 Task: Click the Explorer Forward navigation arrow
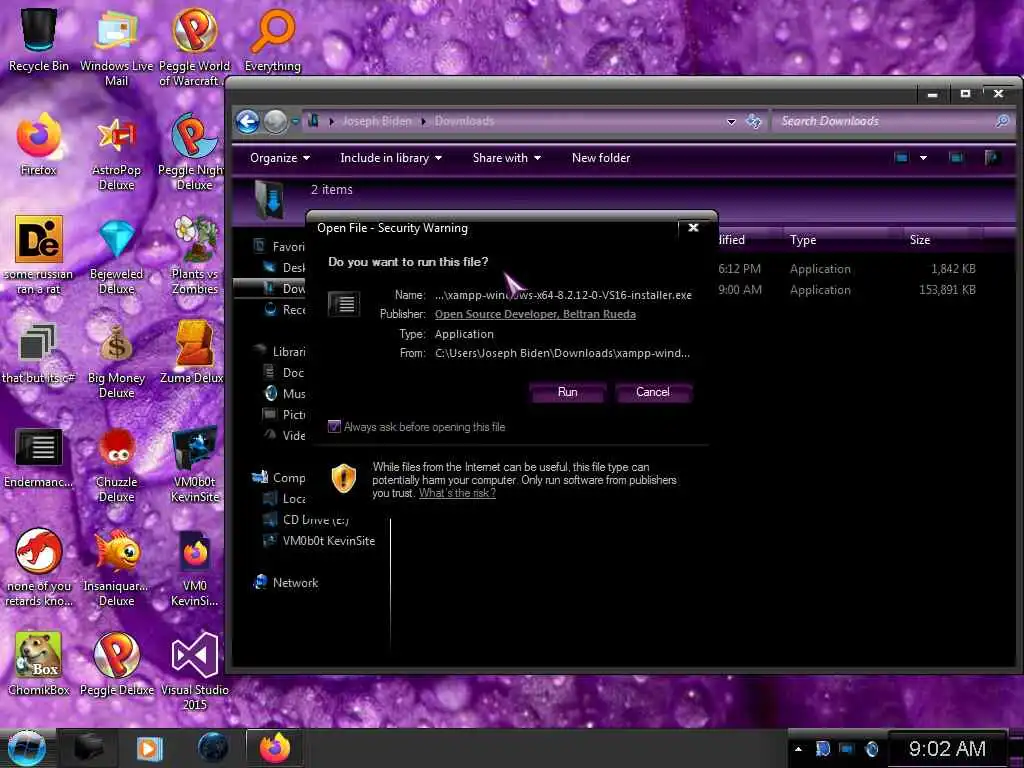276,121
